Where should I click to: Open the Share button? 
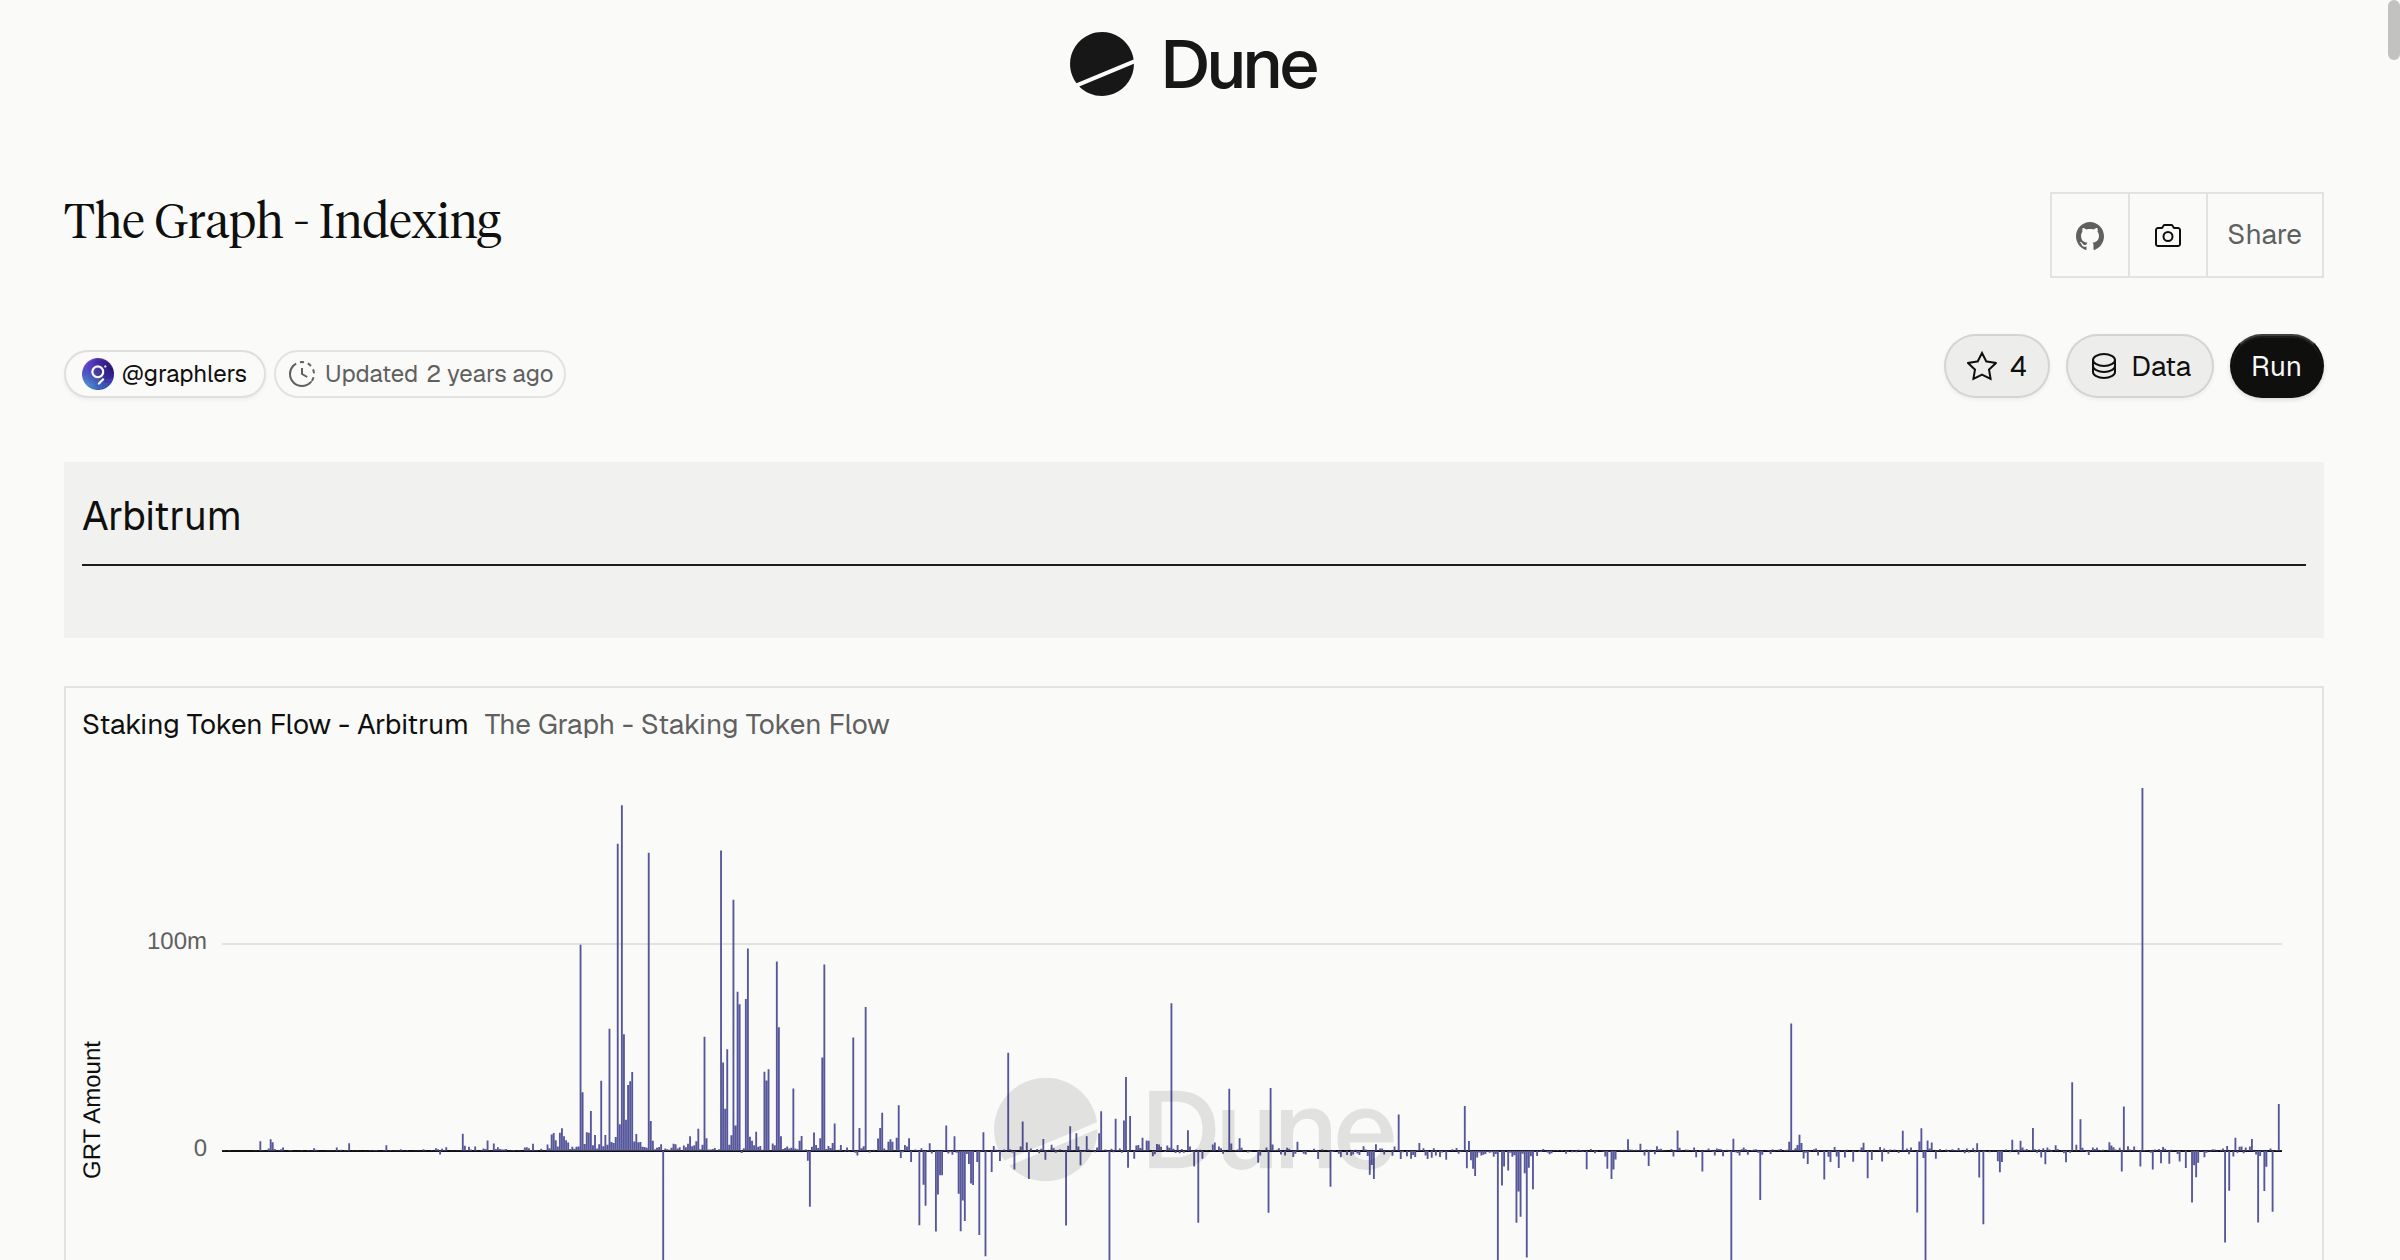(x=2264, y=235)
